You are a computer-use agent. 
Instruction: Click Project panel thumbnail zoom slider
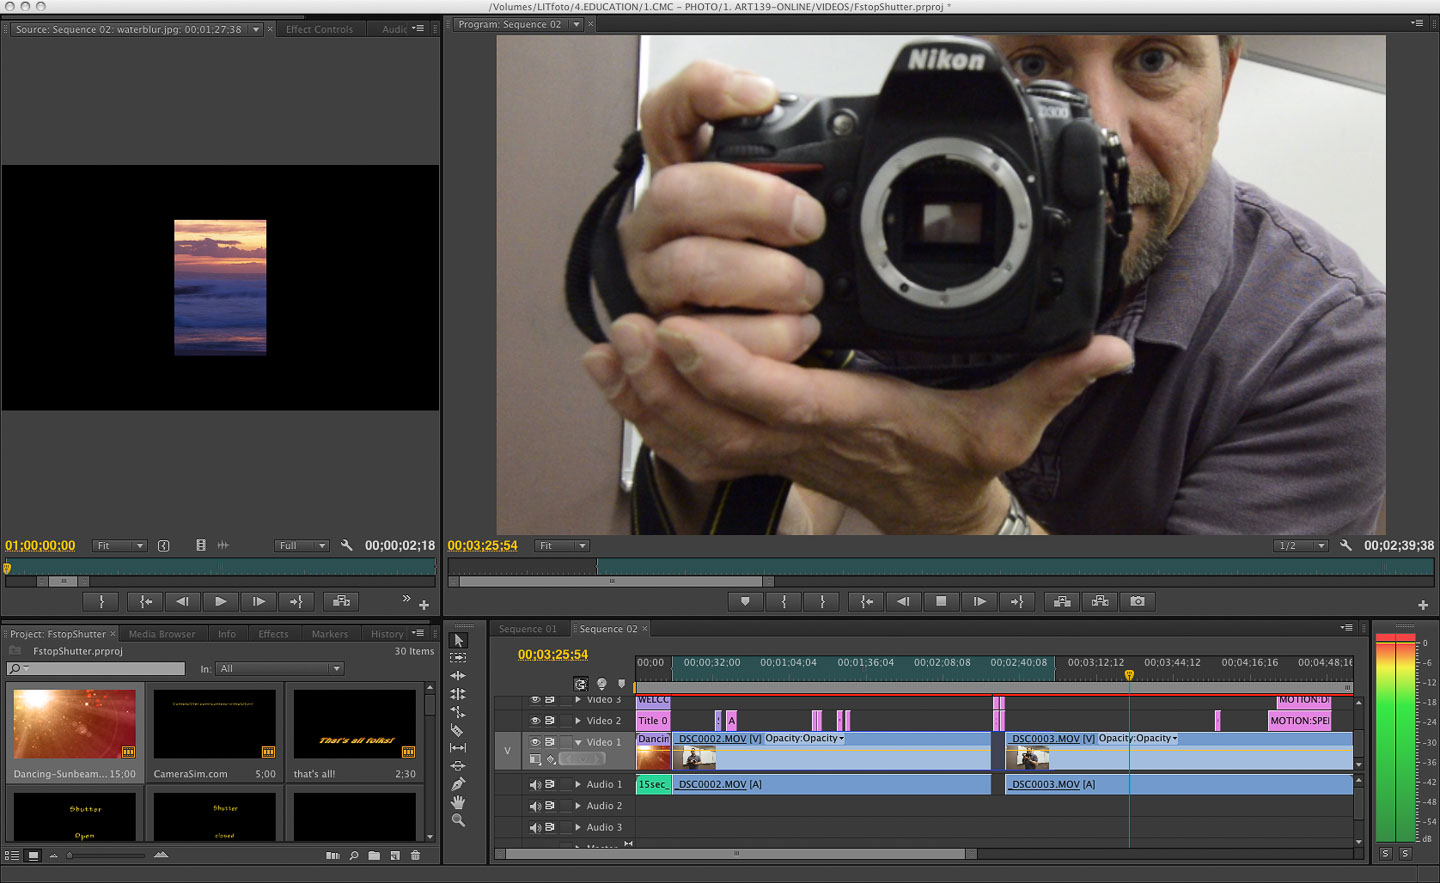point(106,855)
